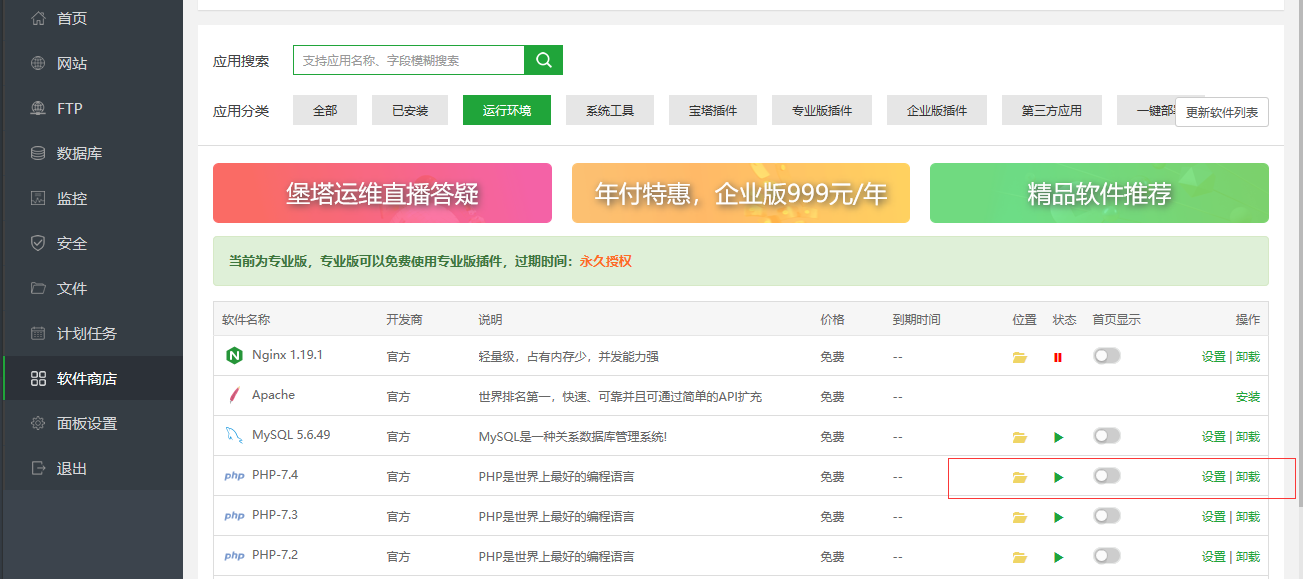Open PHP-7.3 install folder icon

(x=1020, y=517)
